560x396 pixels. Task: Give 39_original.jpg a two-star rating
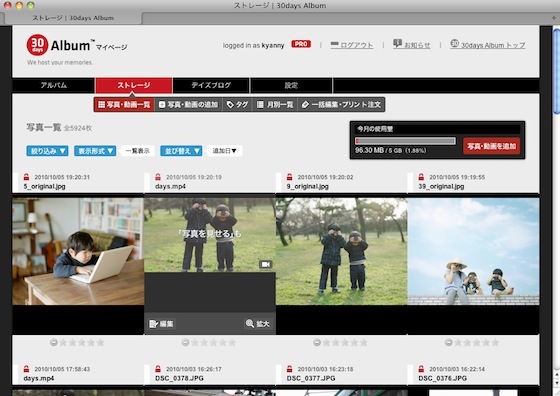point(467,343)
